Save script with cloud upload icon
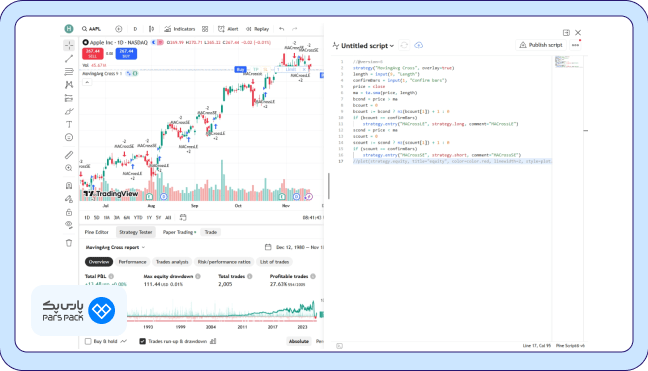Viewport: 648px width, 371px height. coord(418,45)
